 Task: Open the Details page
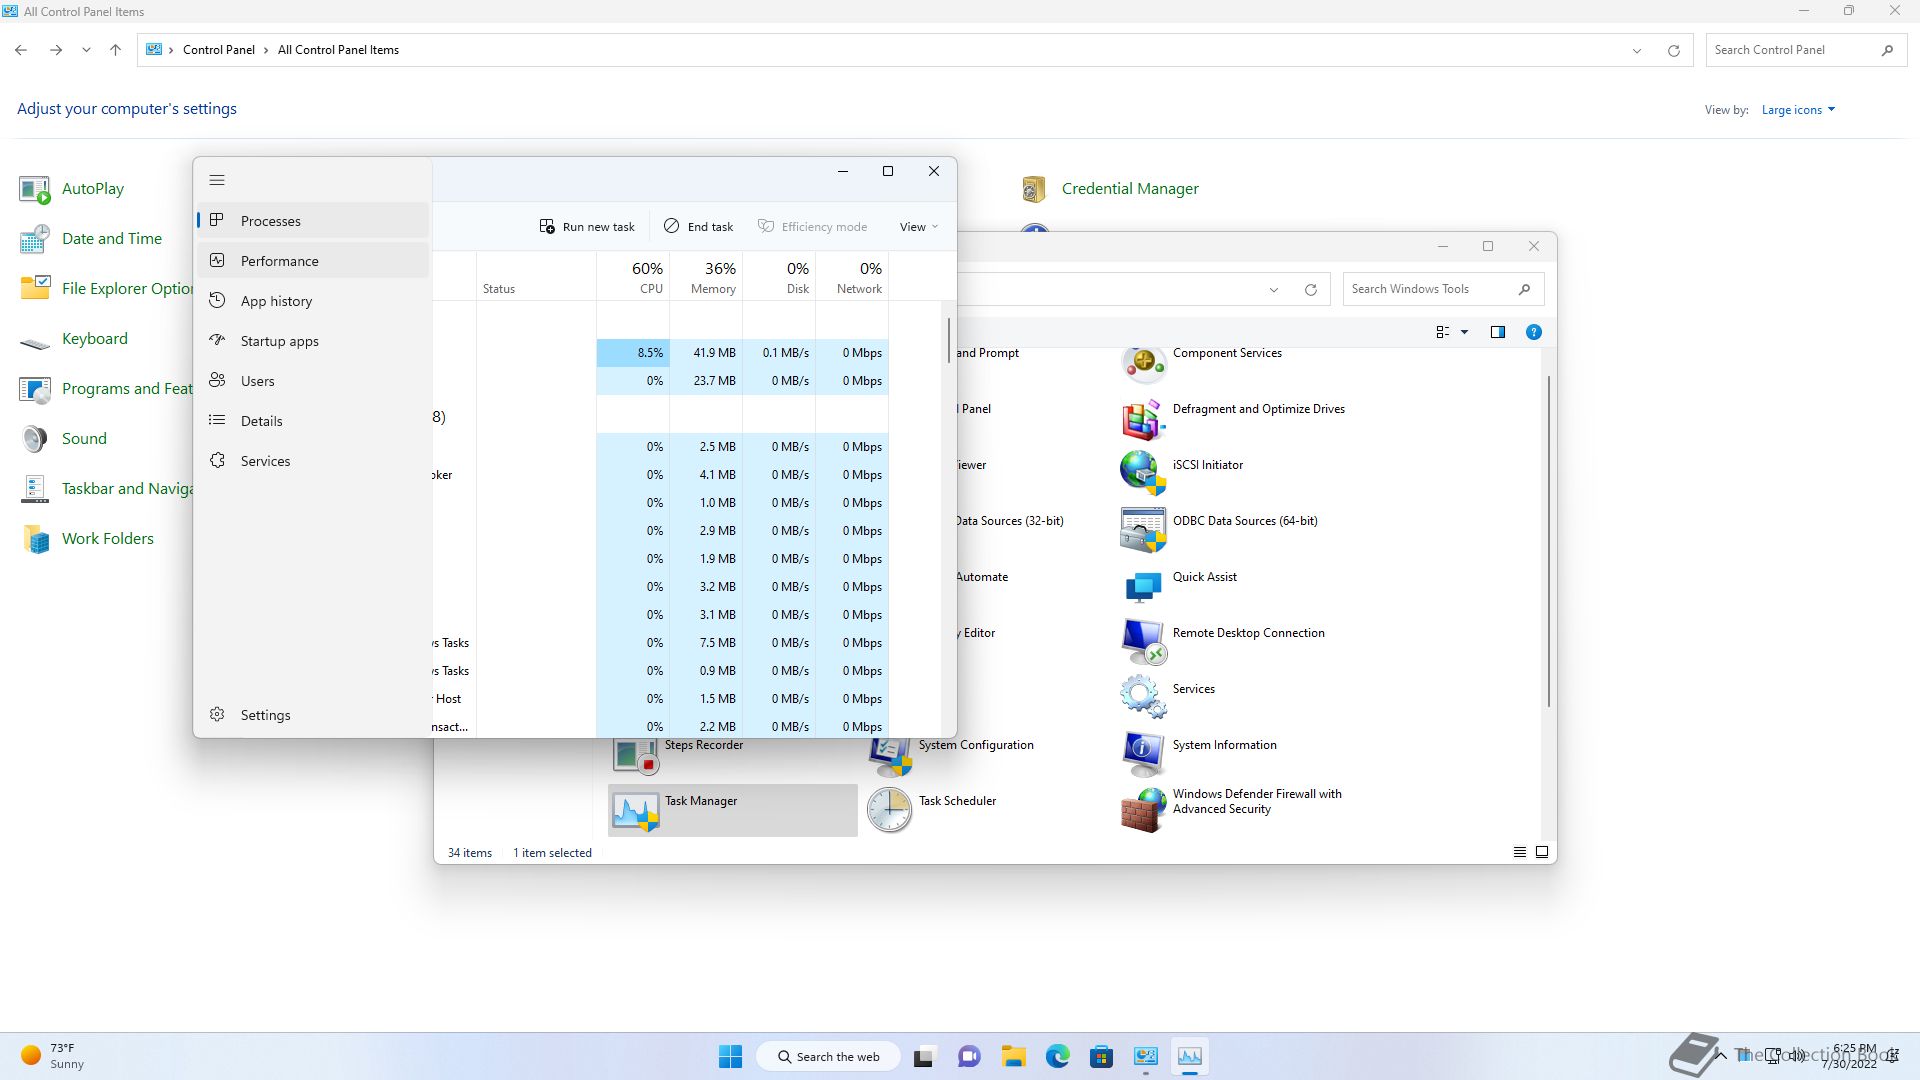coord(313,421)
